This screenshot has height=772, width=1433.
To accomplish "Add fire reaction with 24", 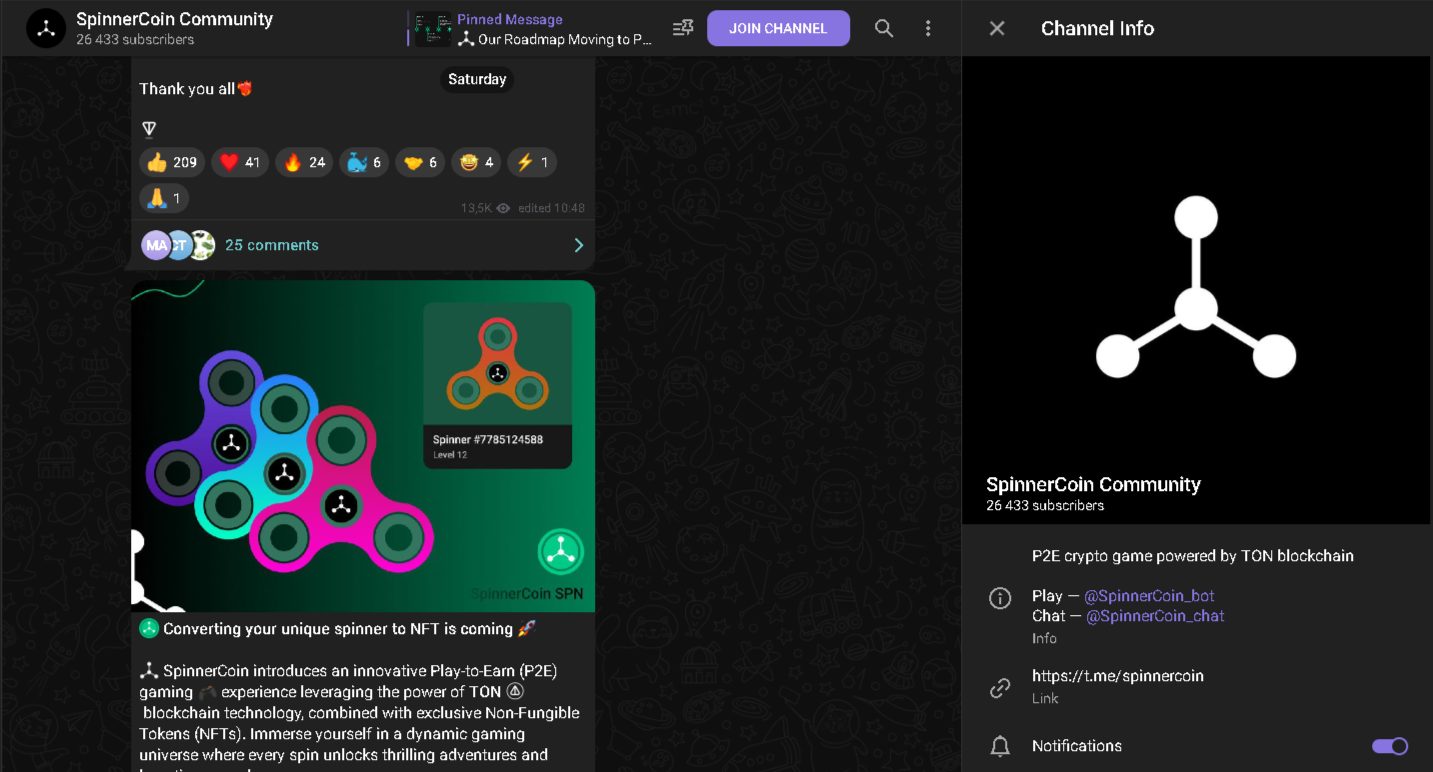I will pos(304,162).
